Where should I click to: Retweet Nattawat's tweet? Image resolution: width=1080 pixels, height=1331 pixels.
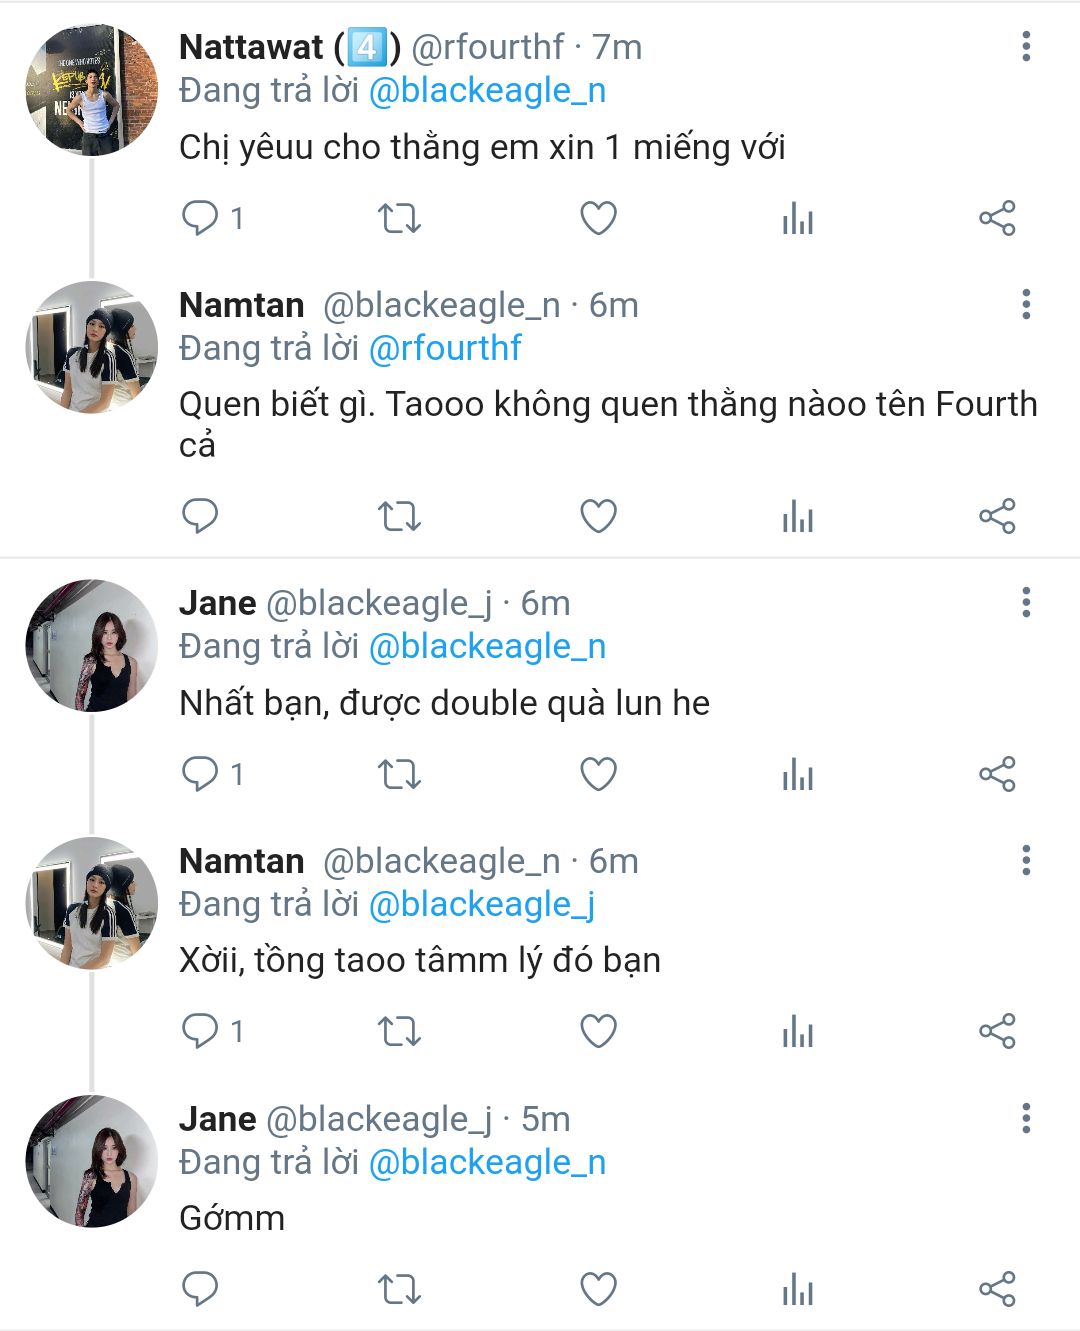[399, 217]
